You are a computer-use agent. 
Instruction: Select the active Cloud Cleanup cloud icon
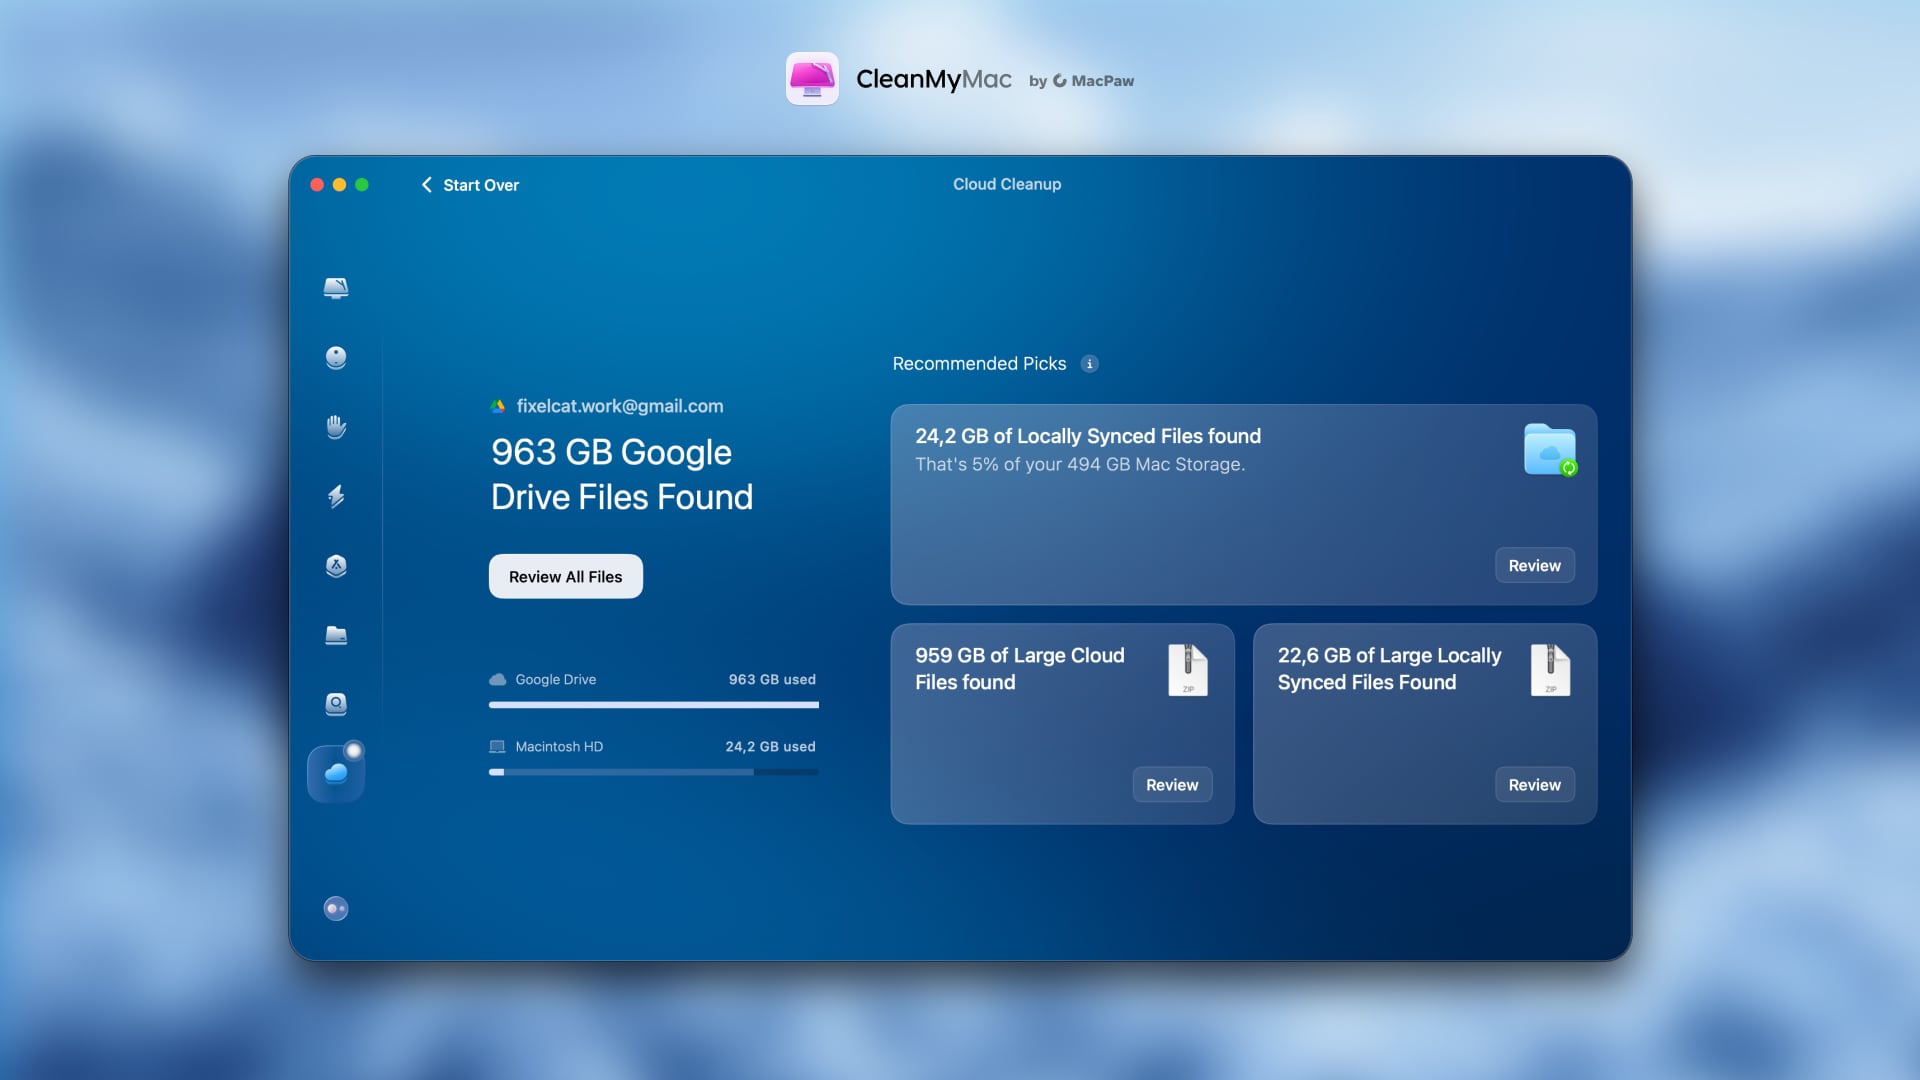(x=336, y=772)
